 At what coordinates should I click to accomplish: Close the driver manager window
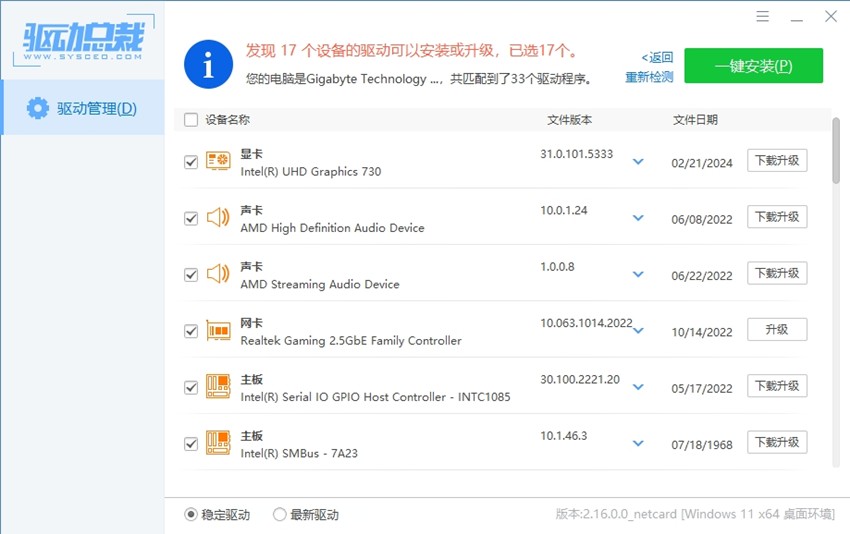click(831, 16)
